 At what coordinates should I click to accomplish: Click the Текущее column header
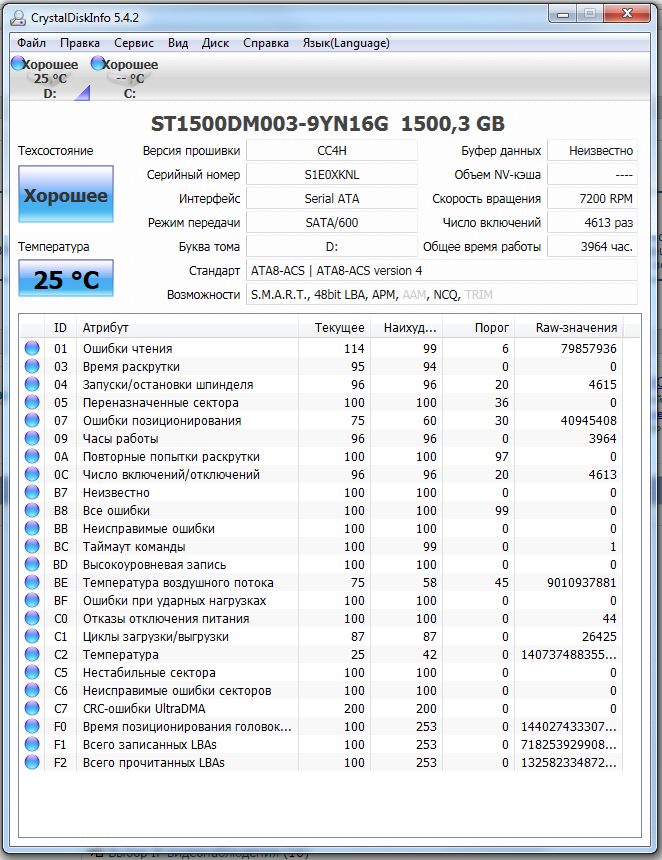[x=334, y=327]
